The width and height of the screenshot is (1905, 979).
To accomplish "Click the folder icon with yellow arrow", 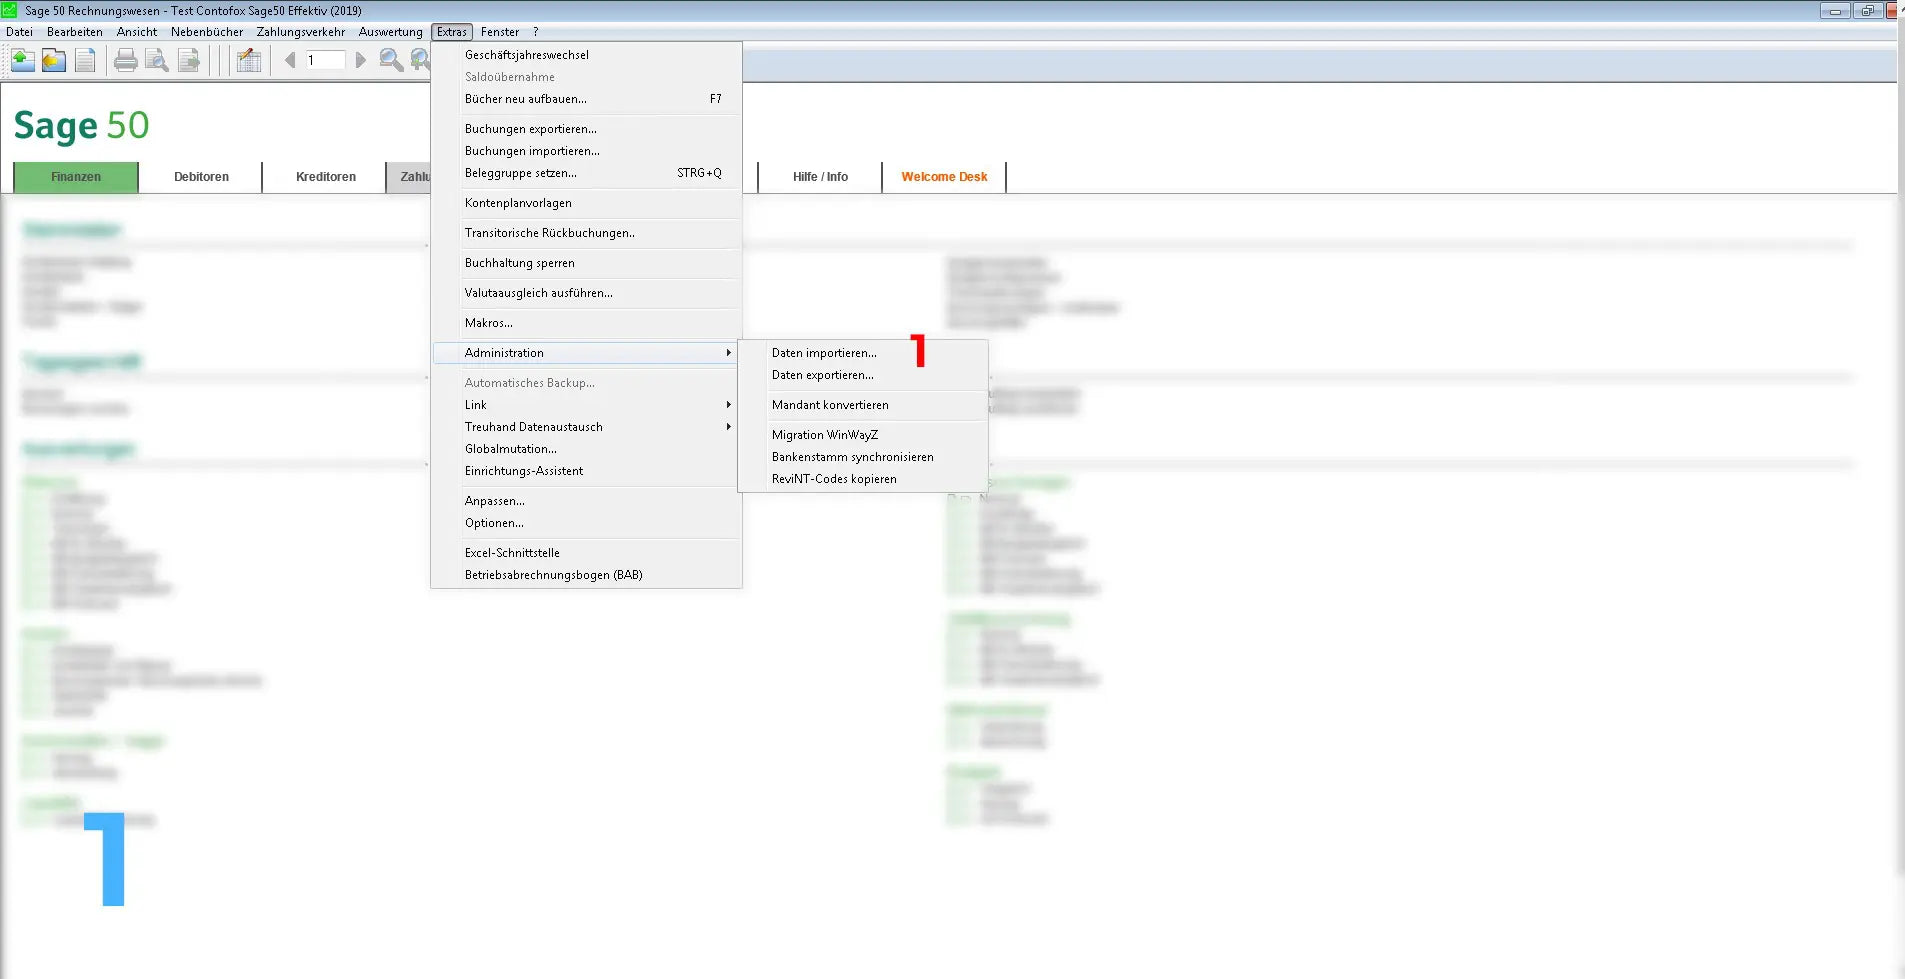I will pos(54,61).
